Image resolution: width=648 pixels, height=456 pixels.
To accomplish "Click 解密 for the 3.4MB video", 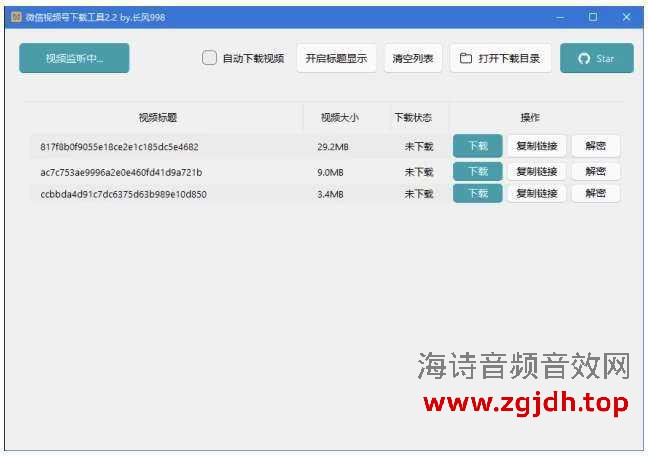I will coord(596,193).
